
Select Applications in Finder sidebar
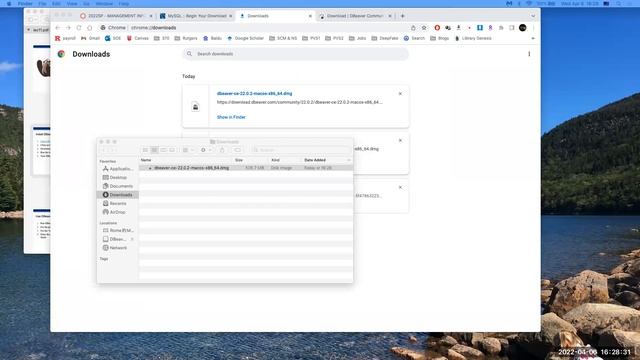[x=117, y=169]
